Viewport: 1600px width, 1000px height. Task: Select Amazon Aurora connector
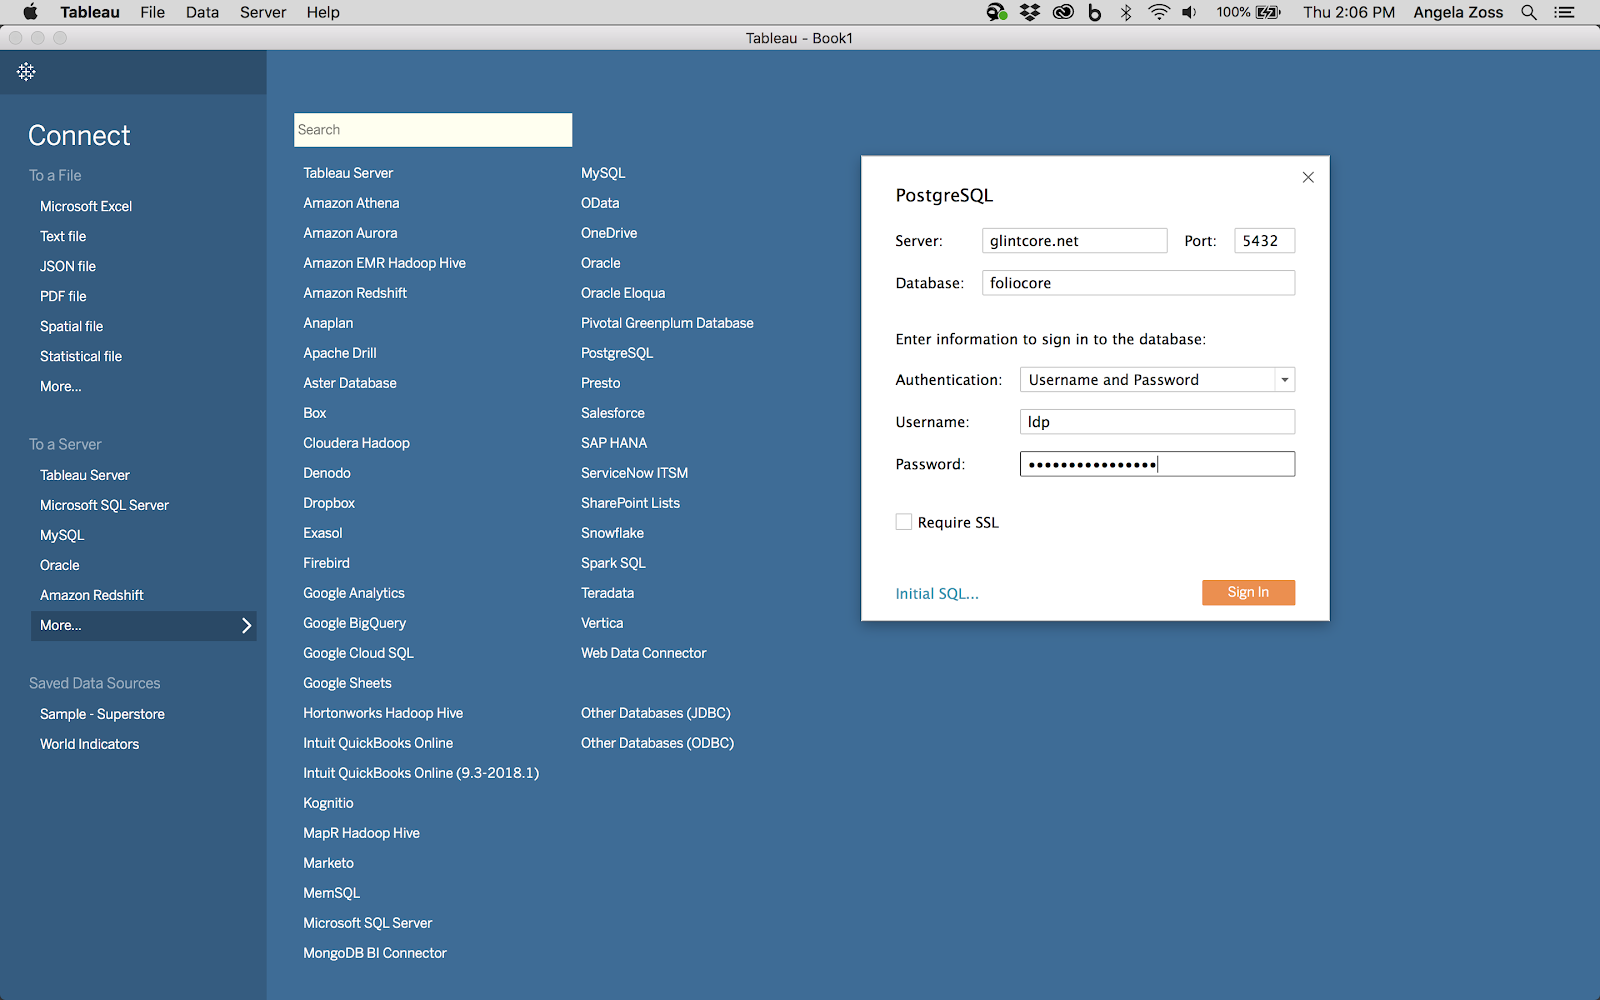coord(350,233)
